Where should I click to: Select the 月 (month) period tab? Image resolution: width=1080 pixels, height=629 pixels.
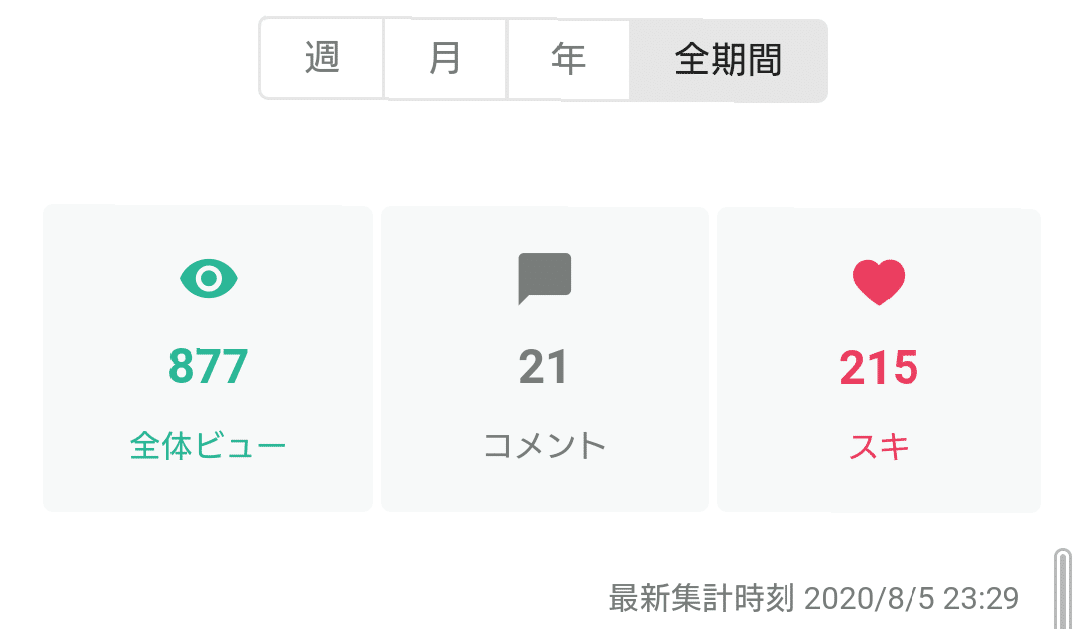point(445,59)
